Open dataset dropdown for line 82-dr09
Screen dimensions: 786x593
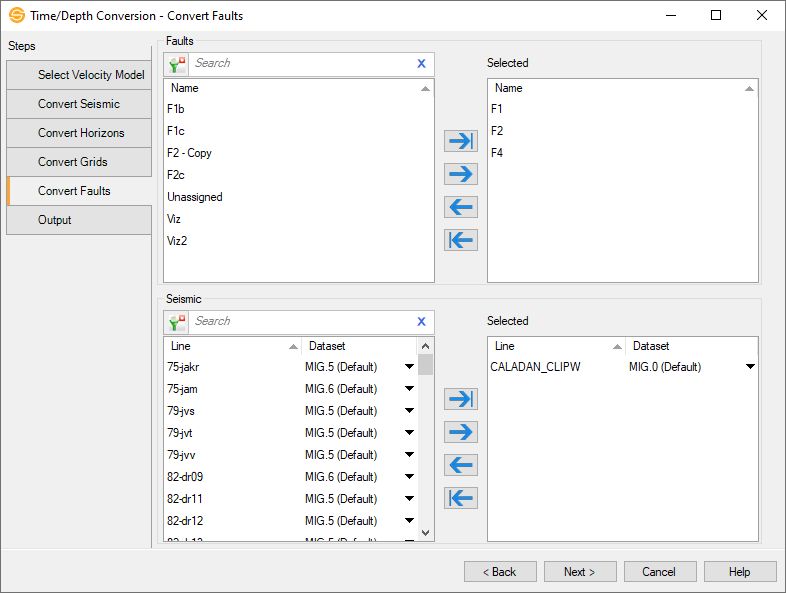409,477
